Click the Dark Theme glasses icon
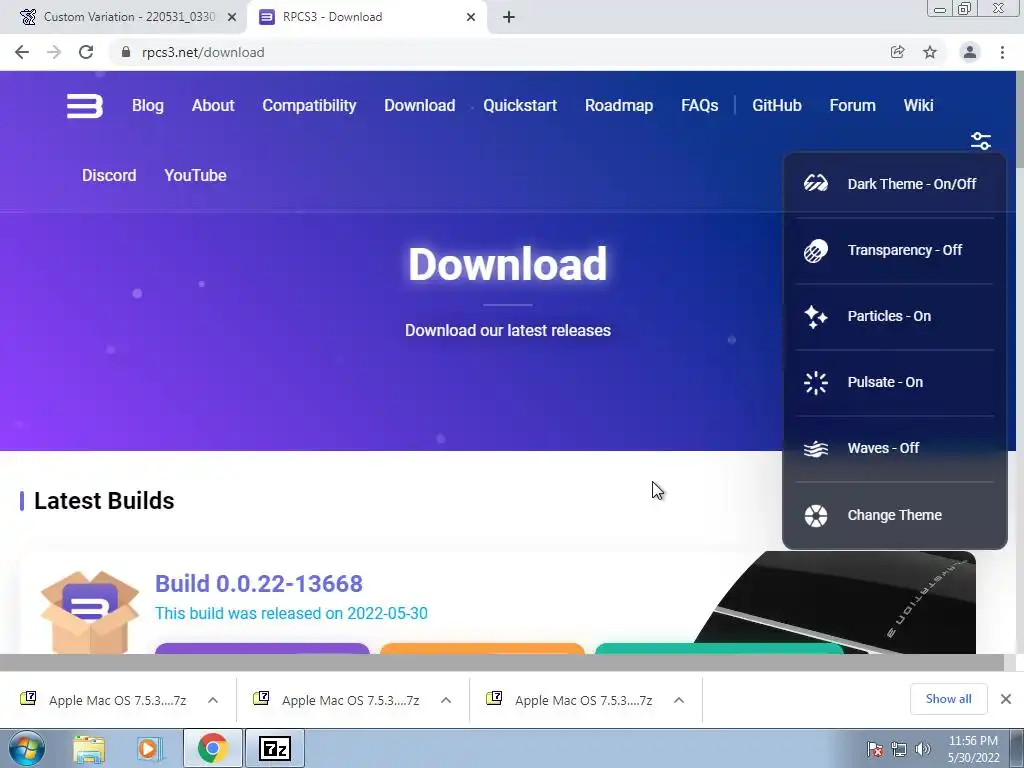 click(816, 184)
